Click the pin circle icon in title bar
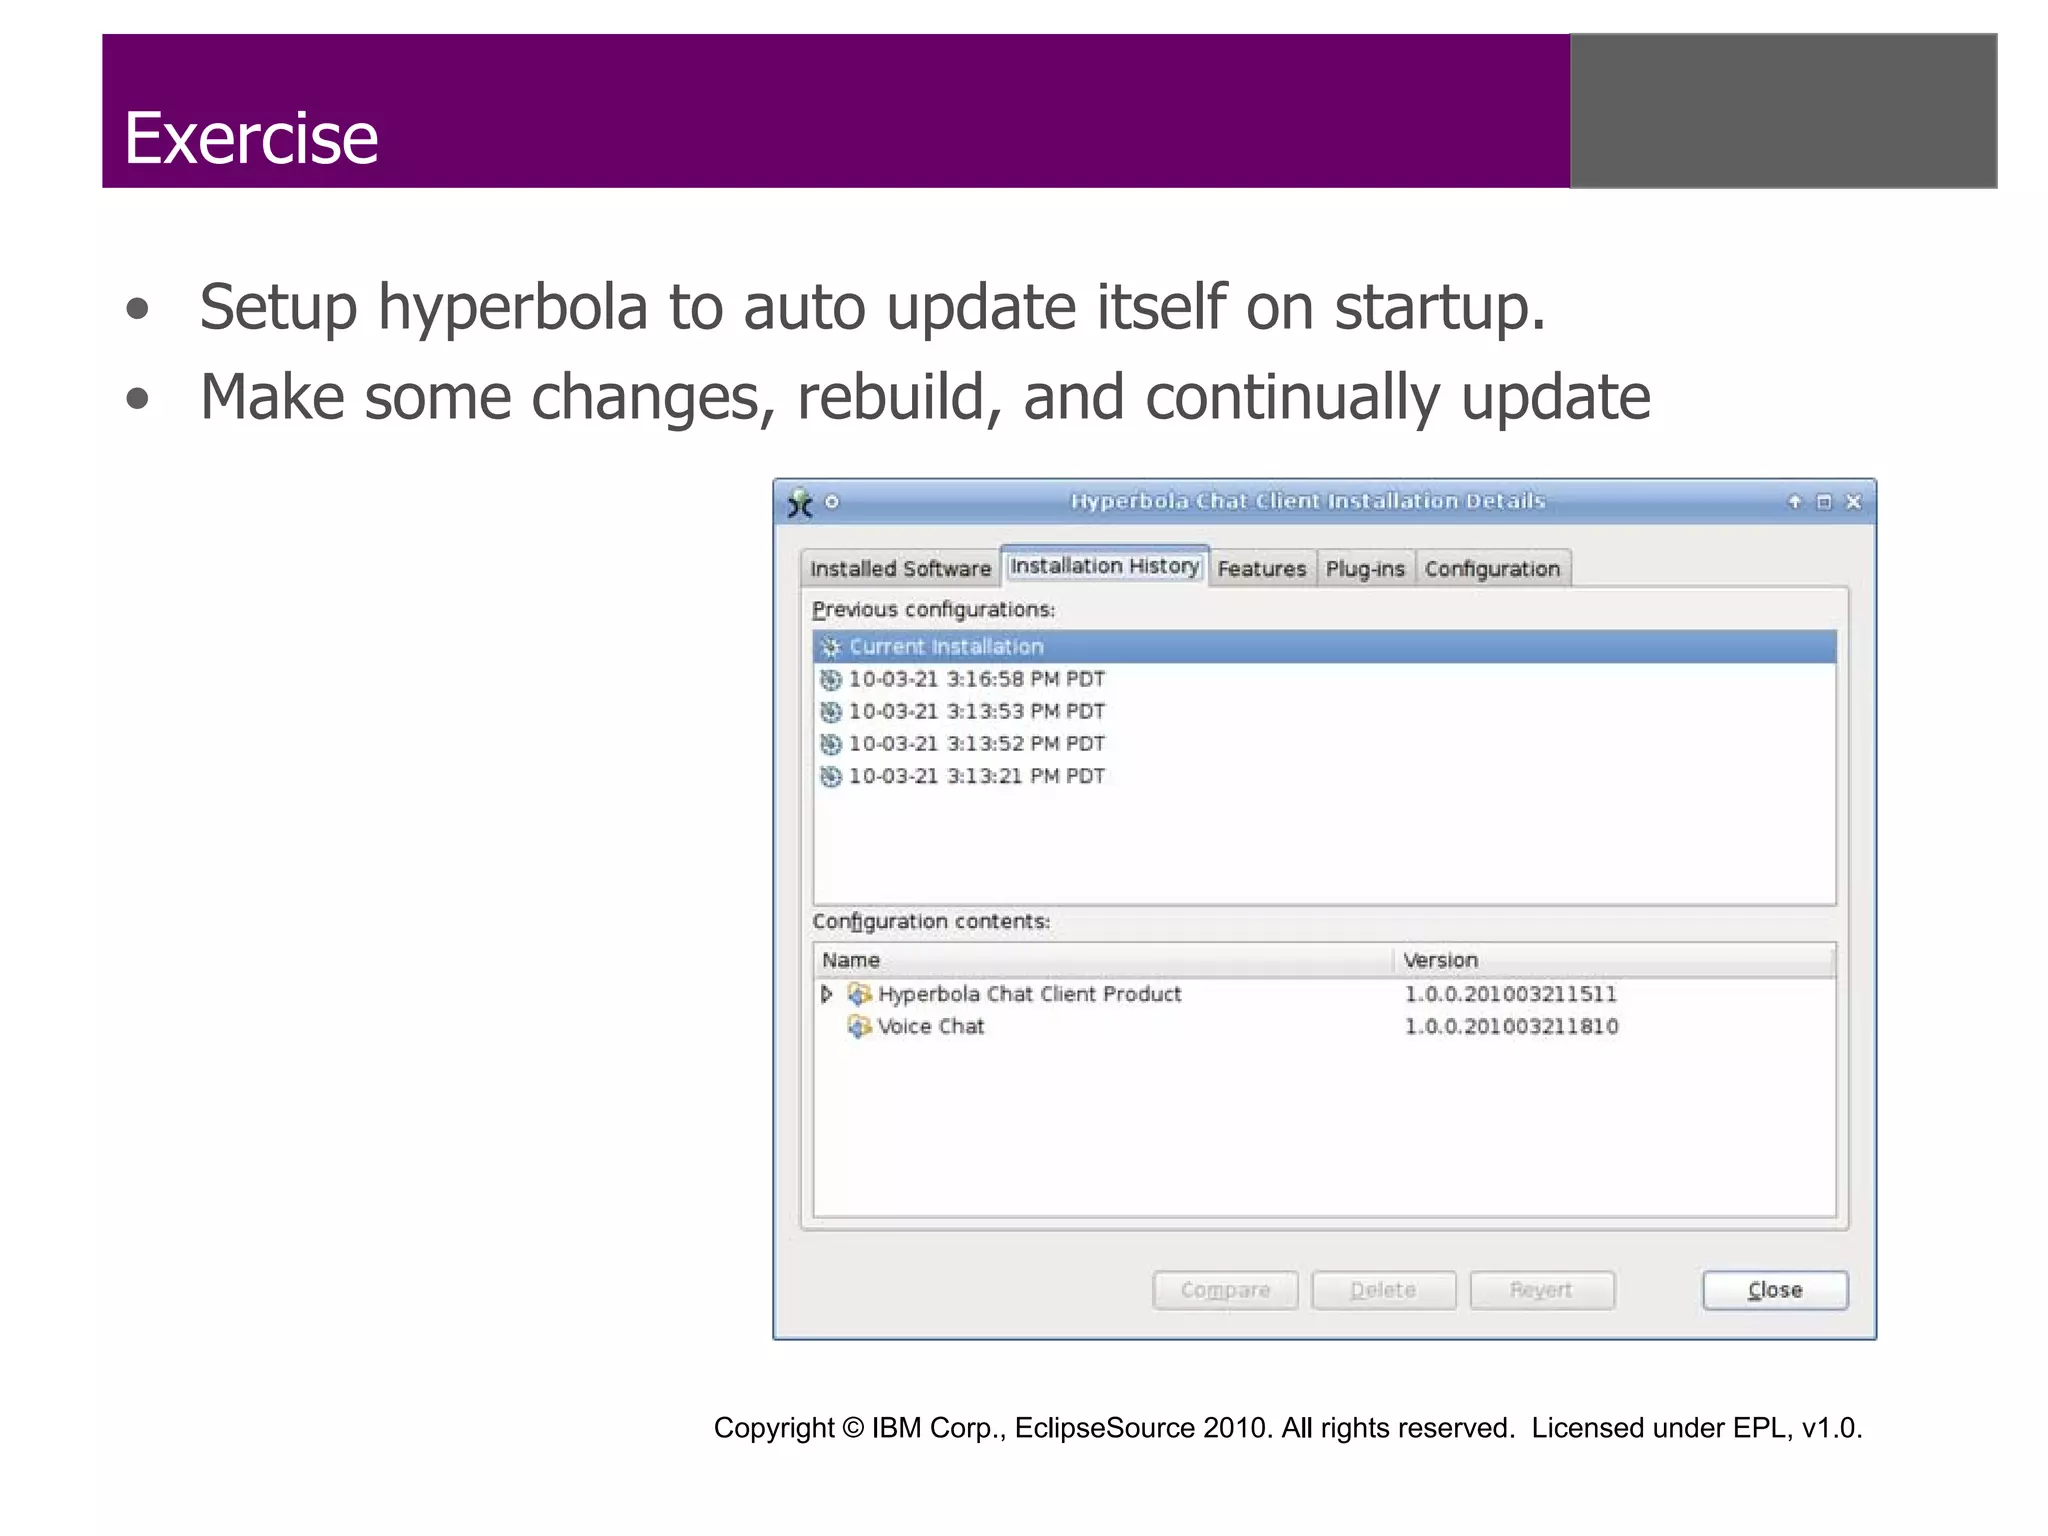 point(832,502)
